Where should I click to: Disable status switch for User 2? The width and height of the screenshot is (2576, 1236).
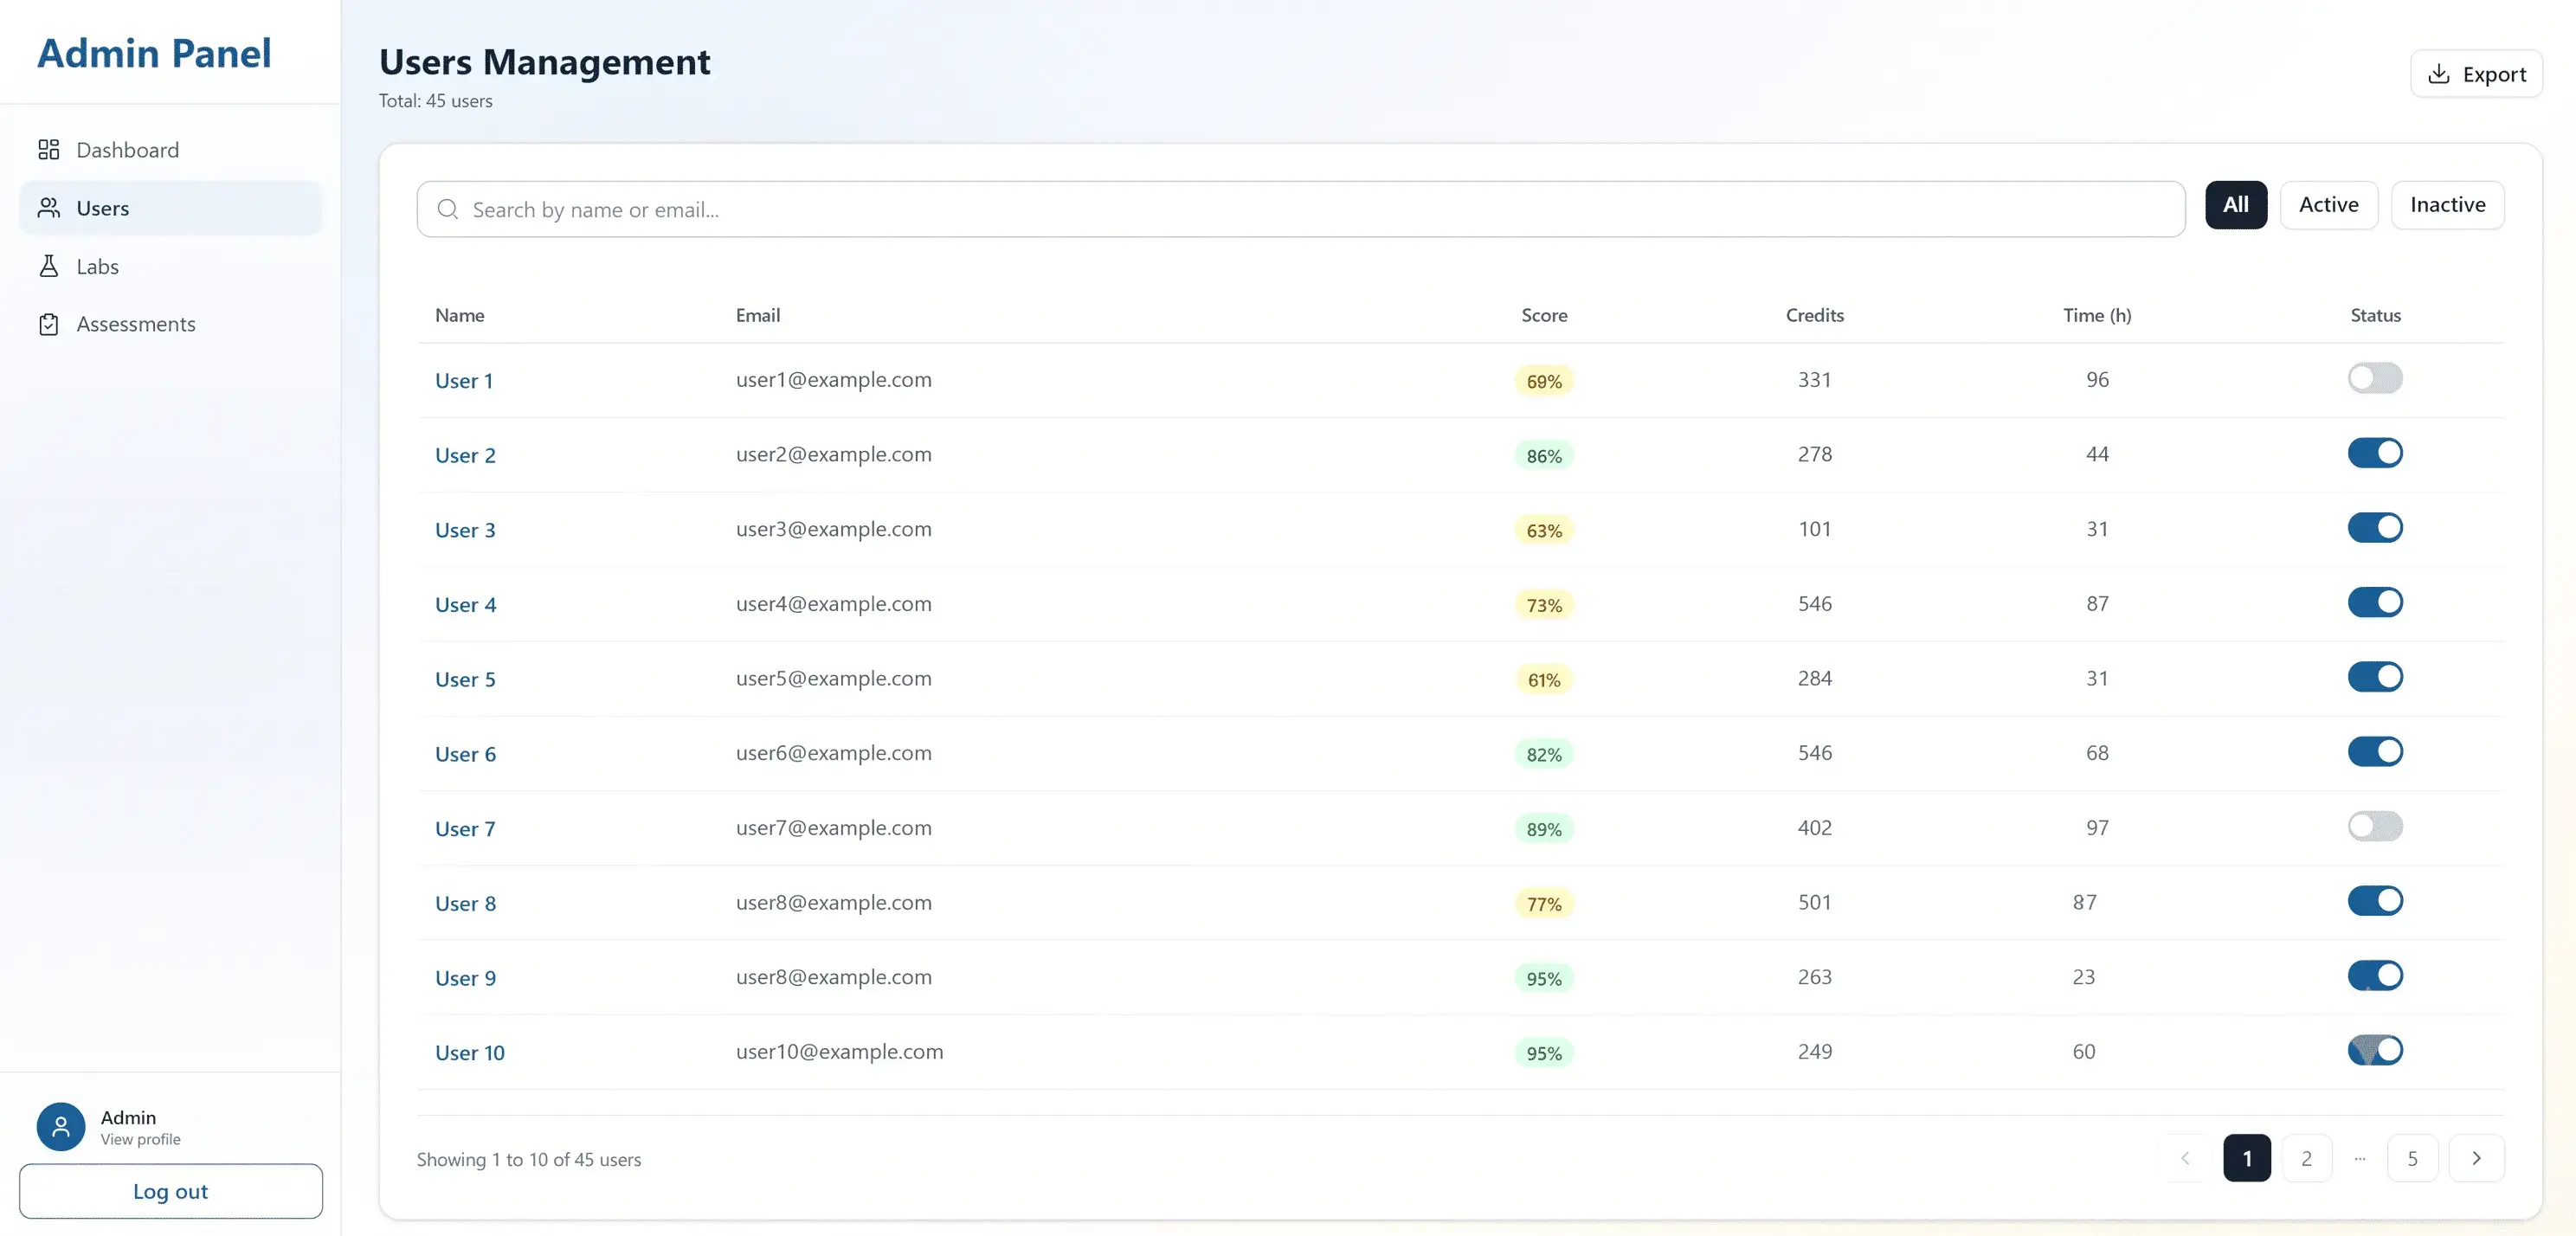pyautogui.click(x=2375, y=453)
